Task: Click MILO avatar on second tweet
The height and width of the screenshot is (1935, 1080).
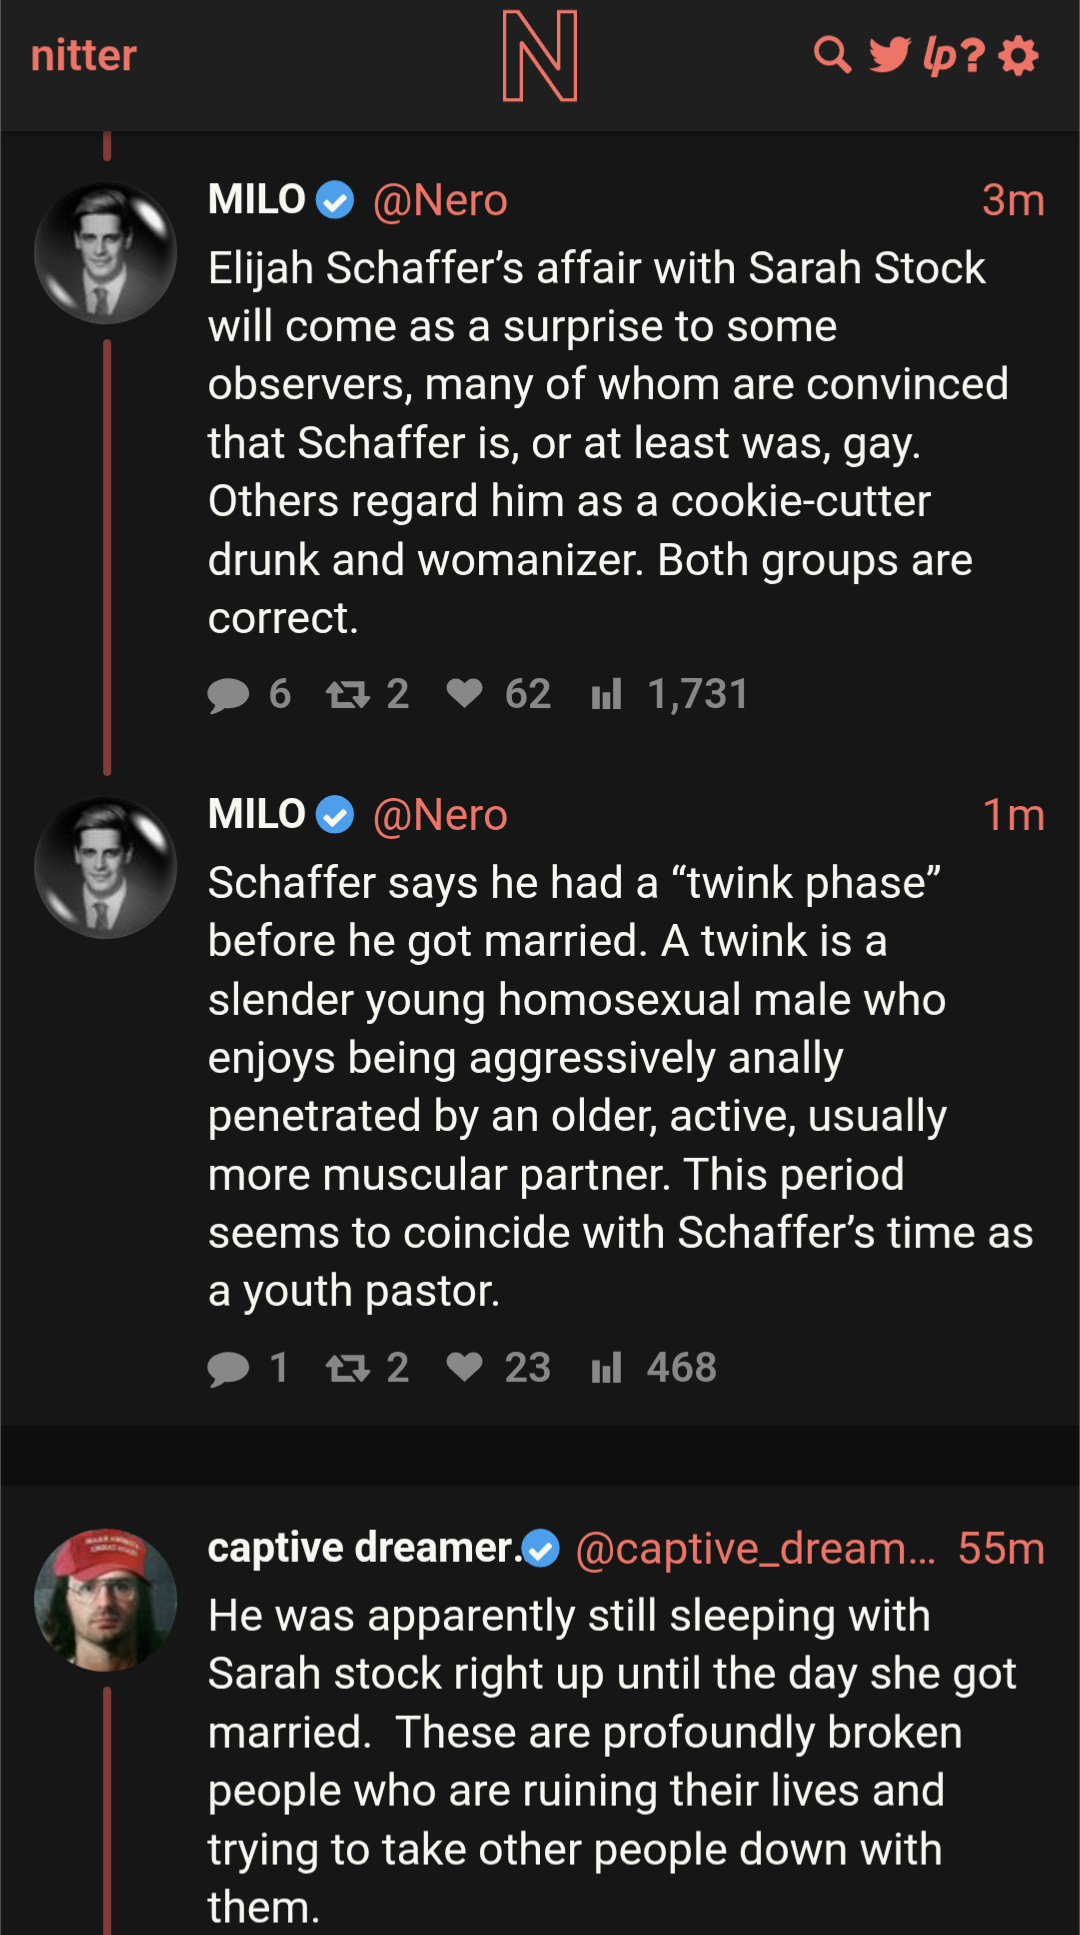Action: (x=106, y=867)
